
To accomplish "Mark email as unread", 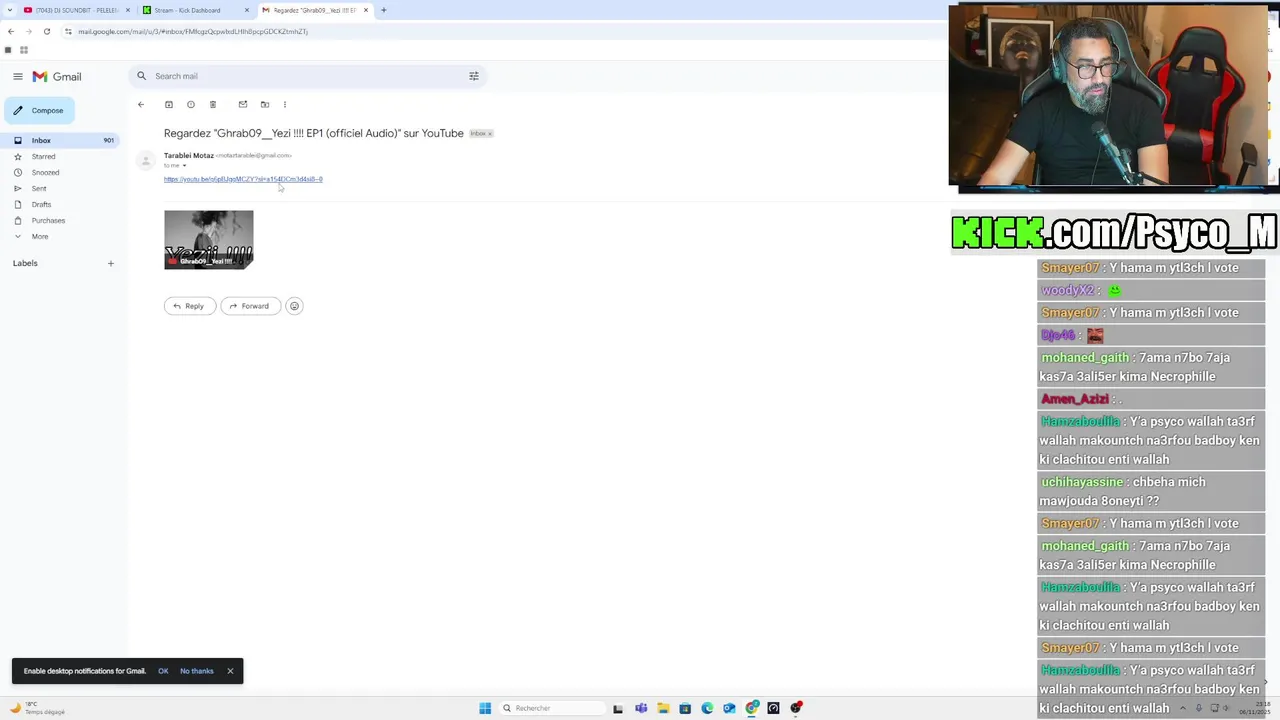I will [x=242, y=104].
